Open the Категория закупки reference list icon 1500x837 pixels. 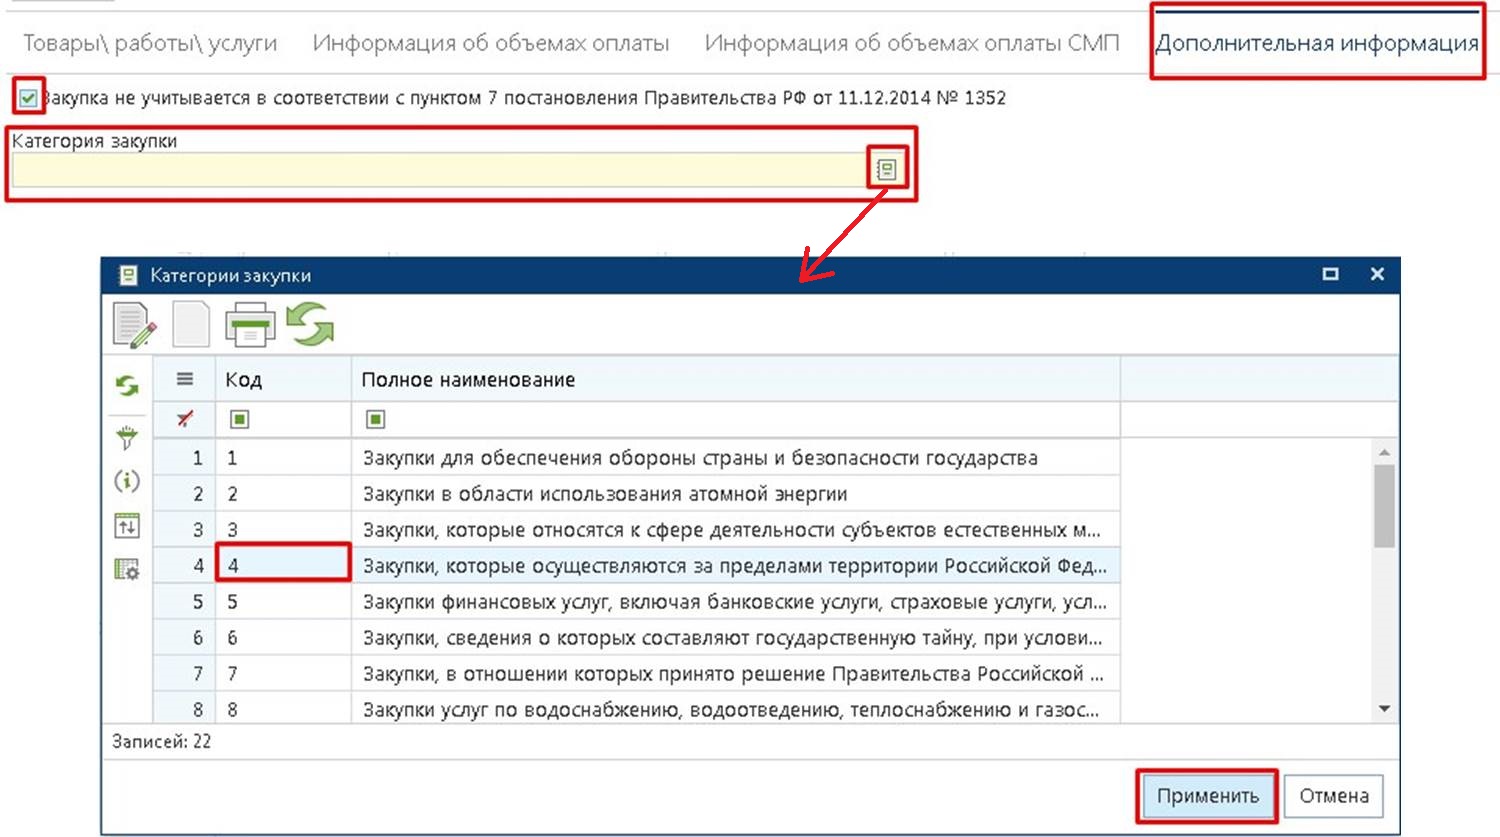[x=886, y=169]
